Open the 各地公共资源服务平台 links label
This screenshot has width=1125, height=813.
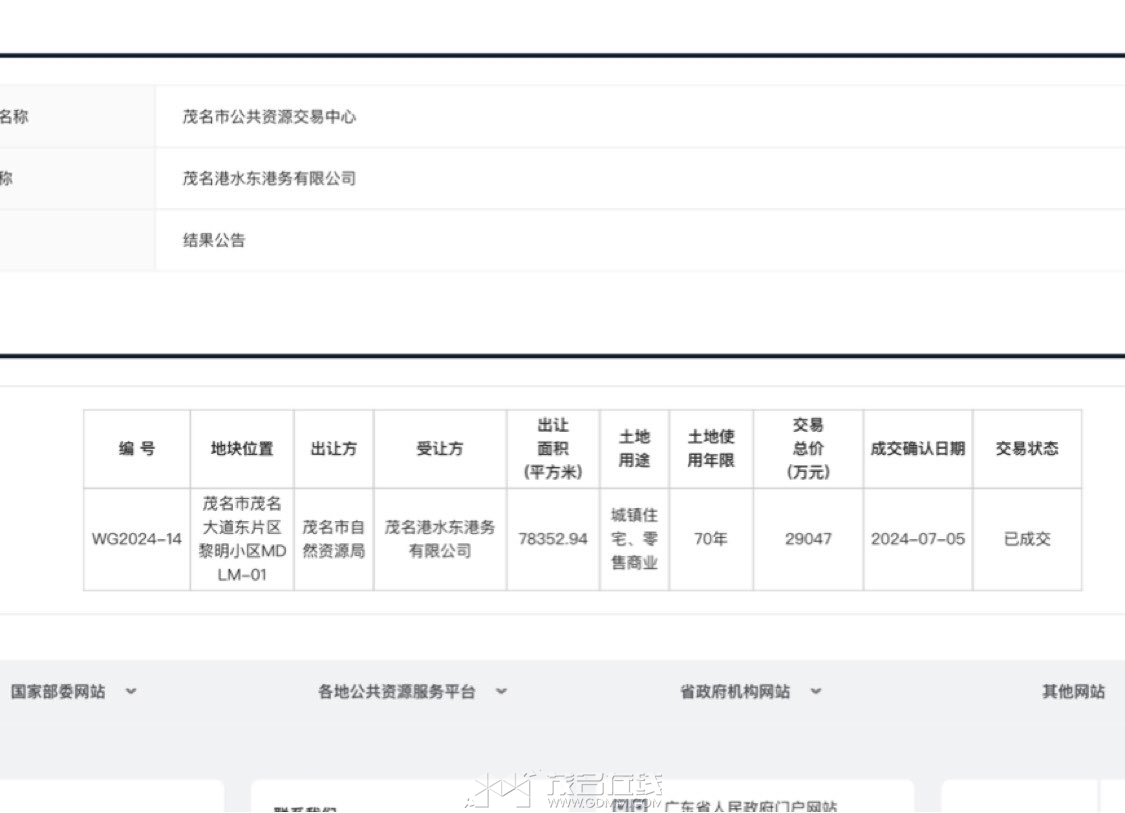coord(397,692)
